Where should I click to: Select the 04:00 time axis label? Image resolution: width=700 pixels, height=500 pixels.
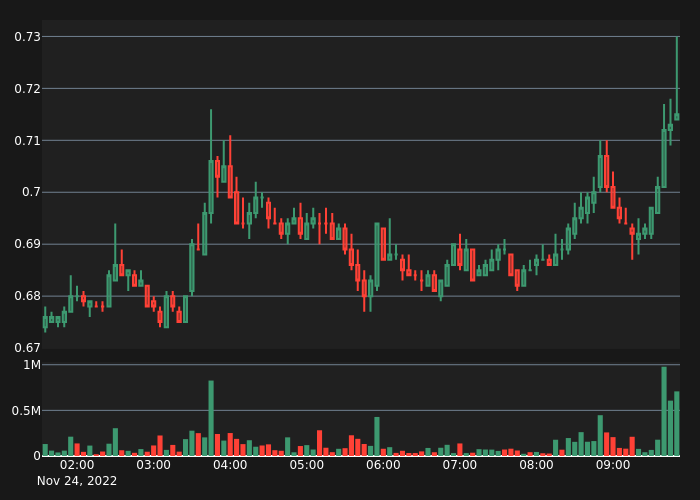[x=230, y=465]
